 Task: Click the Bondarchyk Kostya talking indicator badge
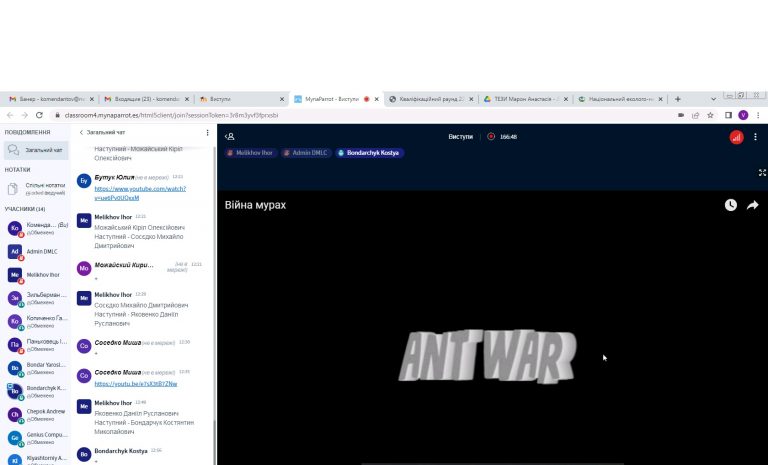(368, 153)
